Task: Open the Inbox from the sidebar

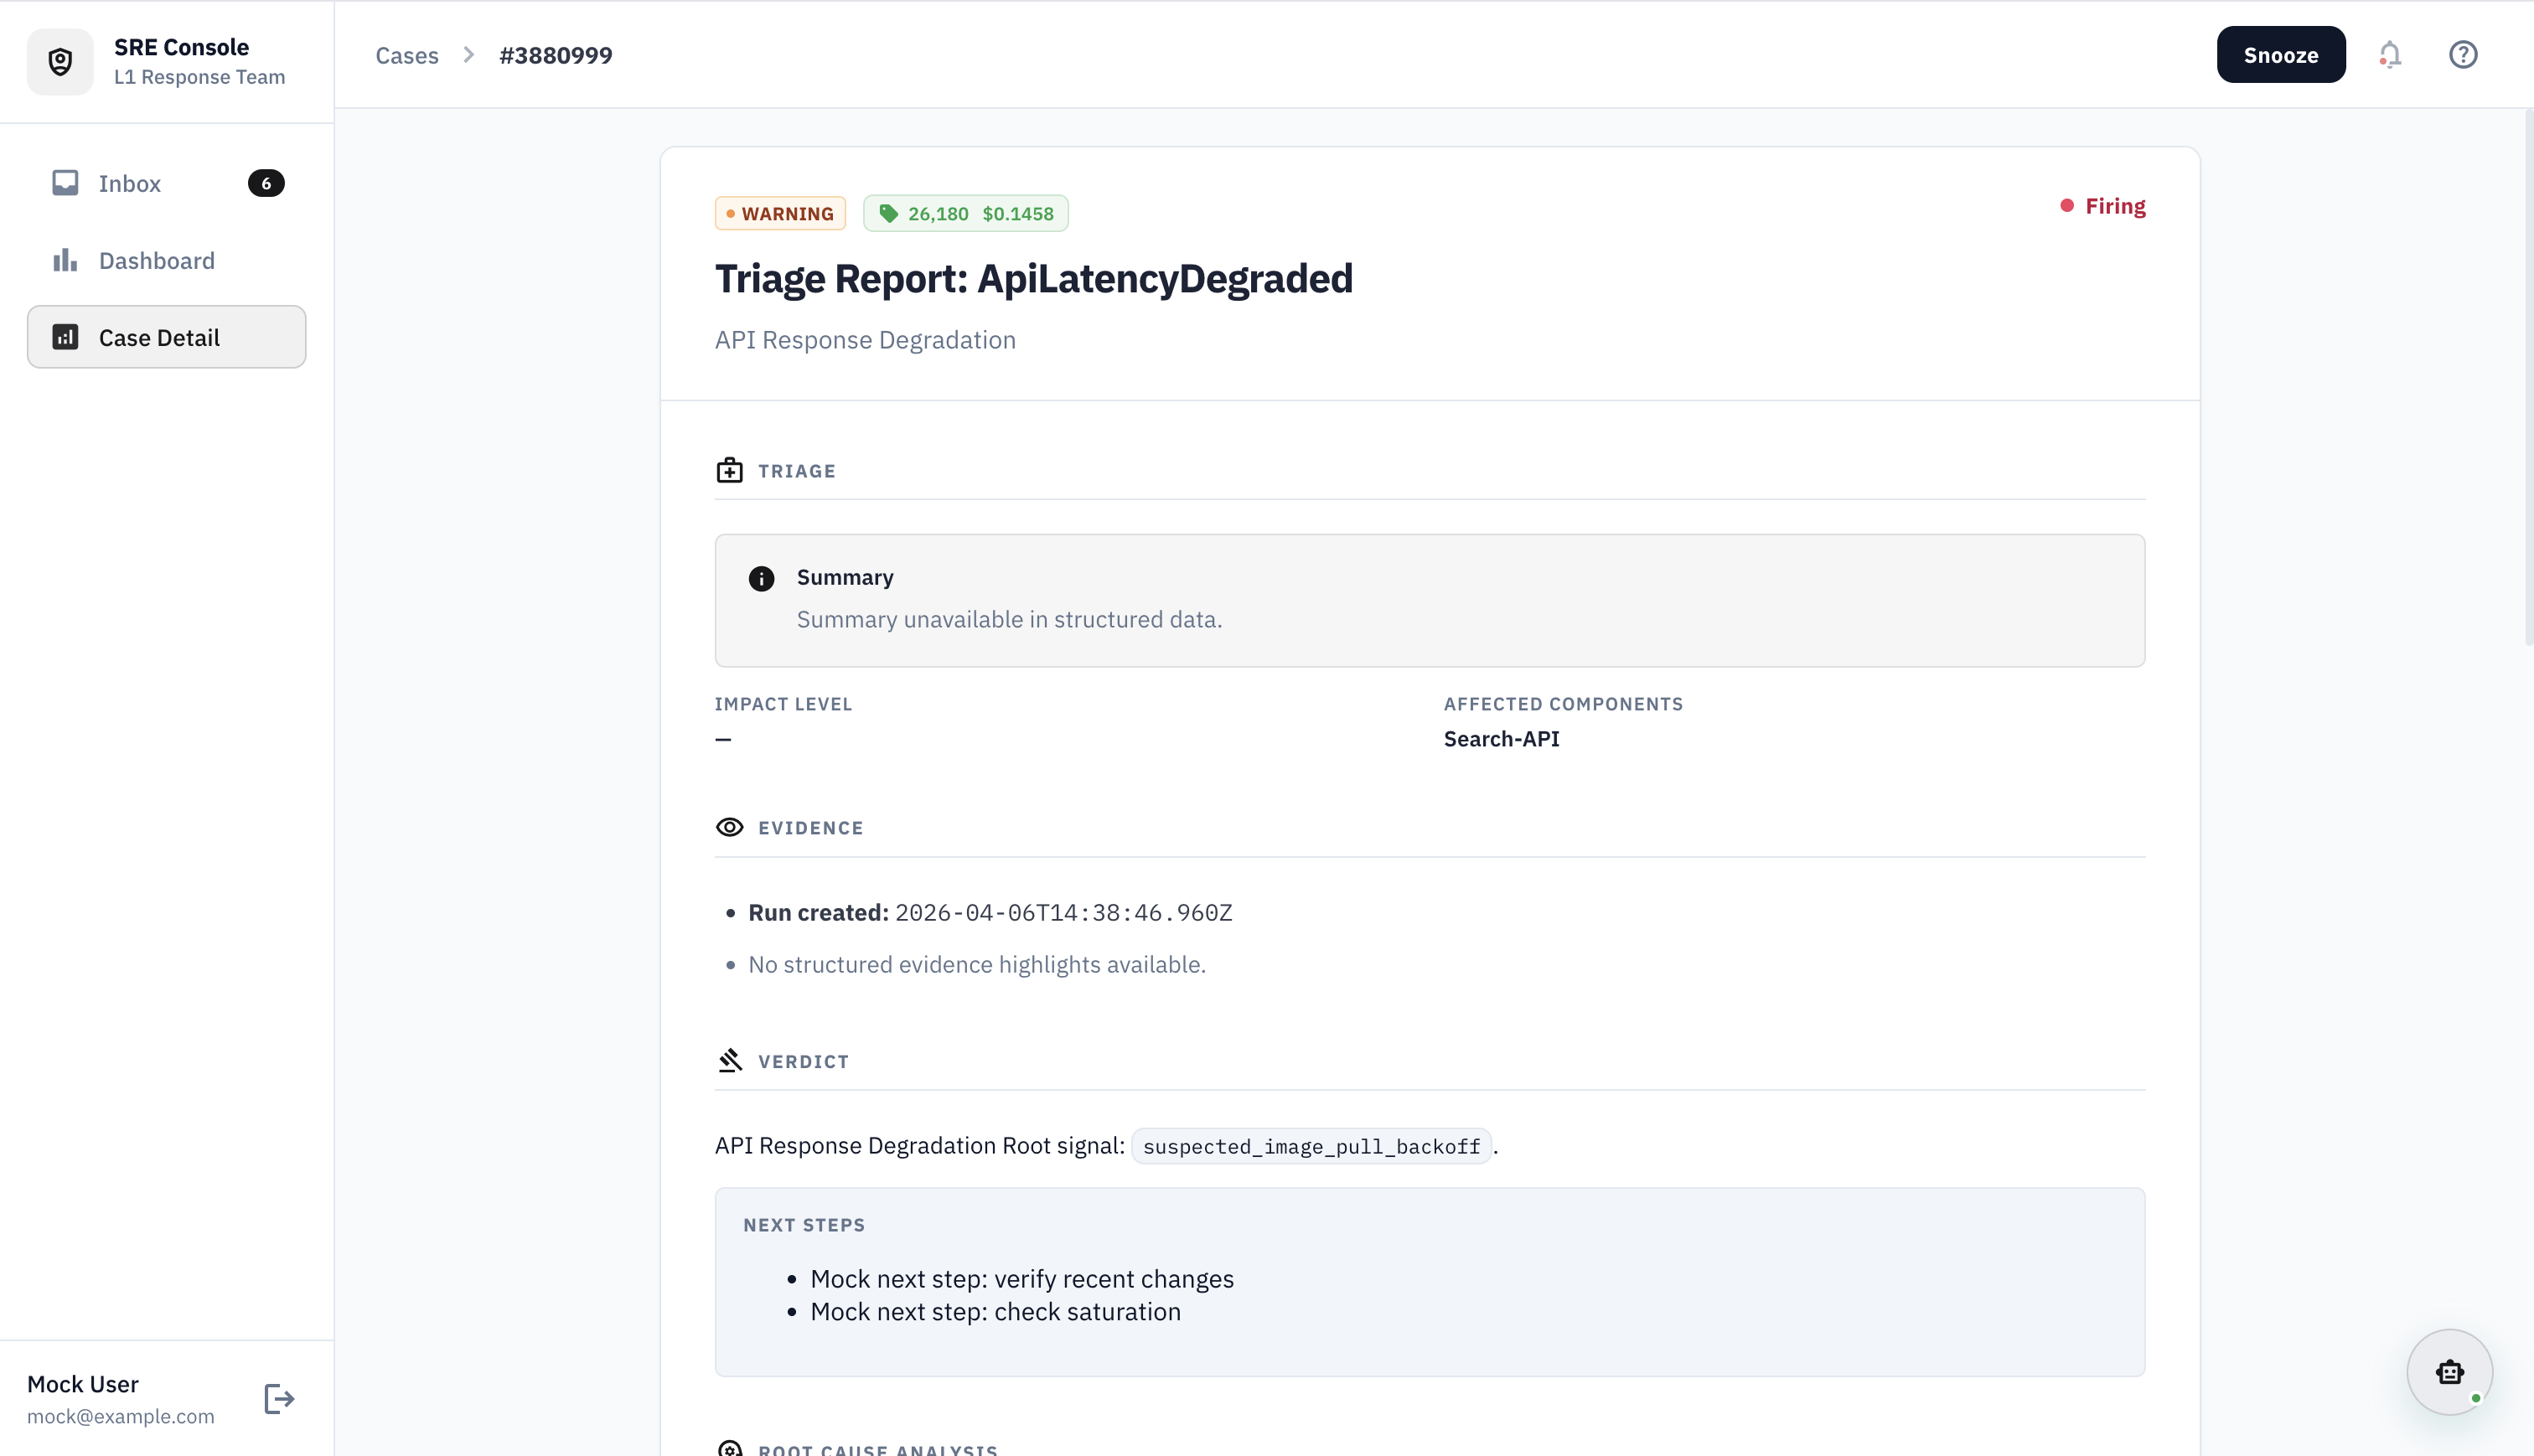Action: 130,183
